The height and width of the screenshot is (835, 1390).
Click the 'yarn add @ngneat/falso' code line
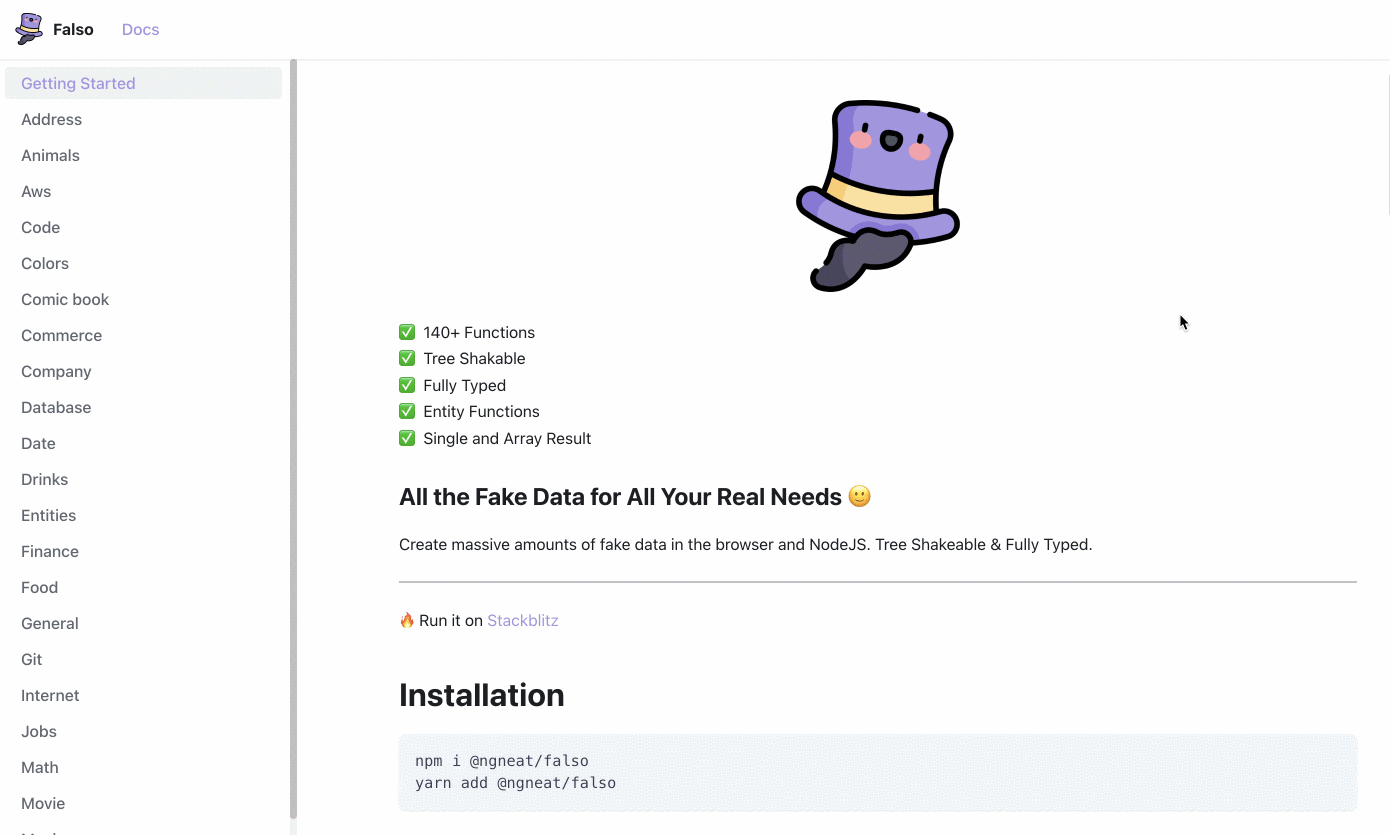(515, 782)
